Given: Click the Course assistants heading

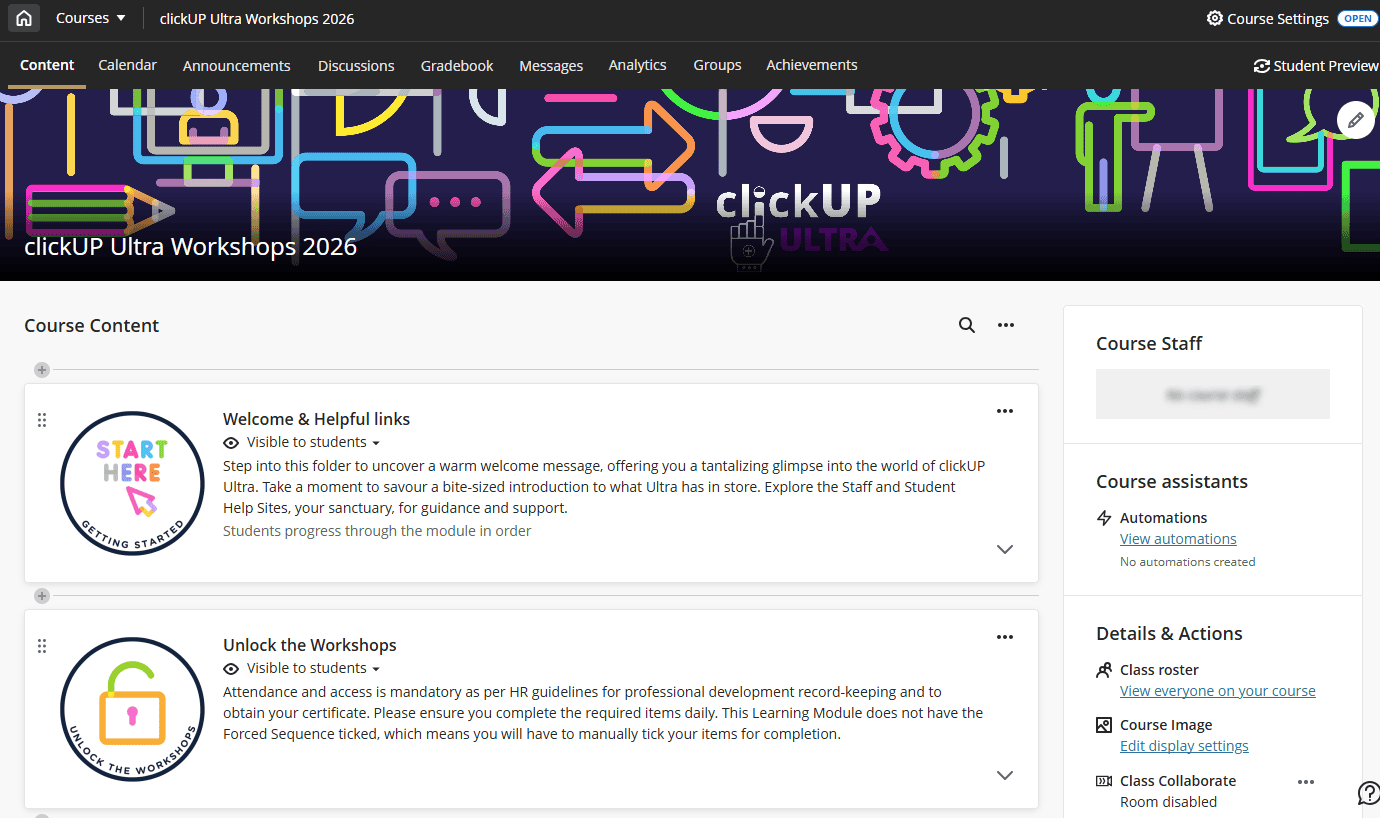Looking at the screenshot, I should point(1172,482).
